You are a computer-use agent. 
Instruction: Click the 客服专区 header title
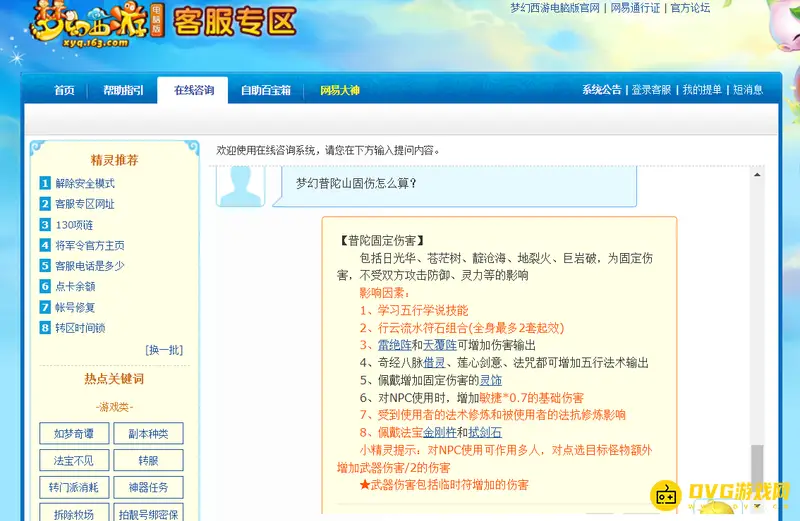coord(235,22)
